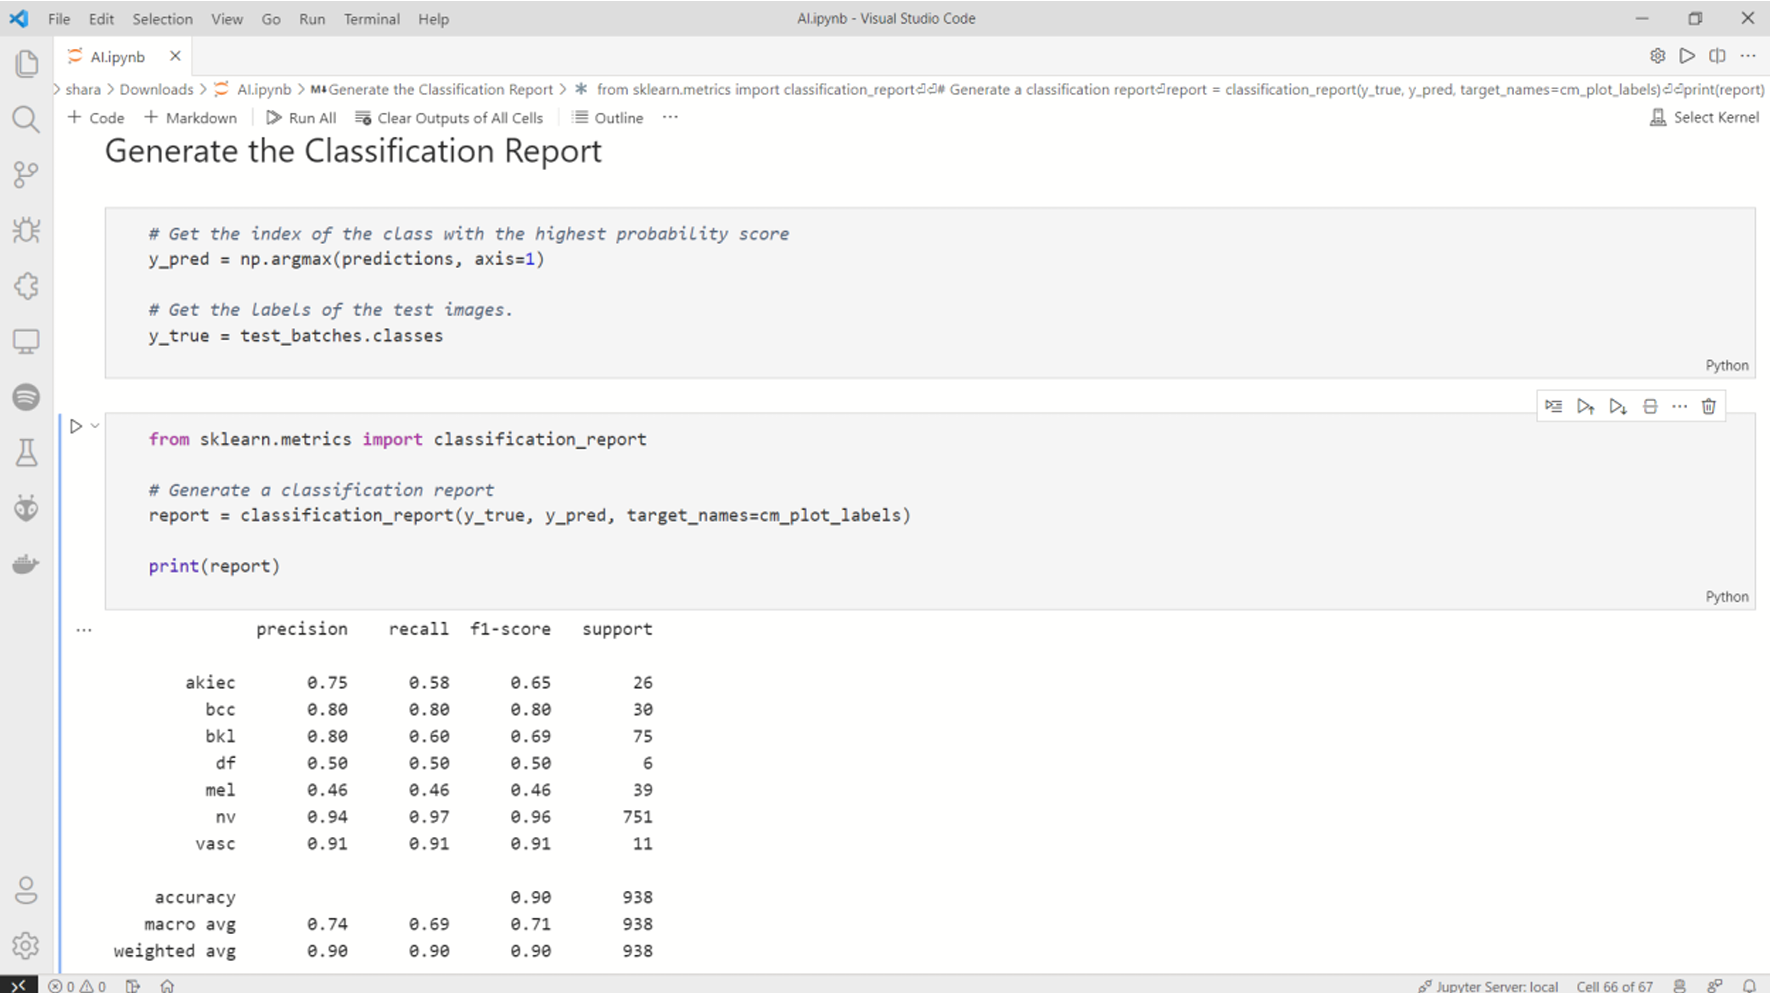This screenshot has width=1770, height=993.
Task: Click the exit-door icon in status bar
Action: 132,986
